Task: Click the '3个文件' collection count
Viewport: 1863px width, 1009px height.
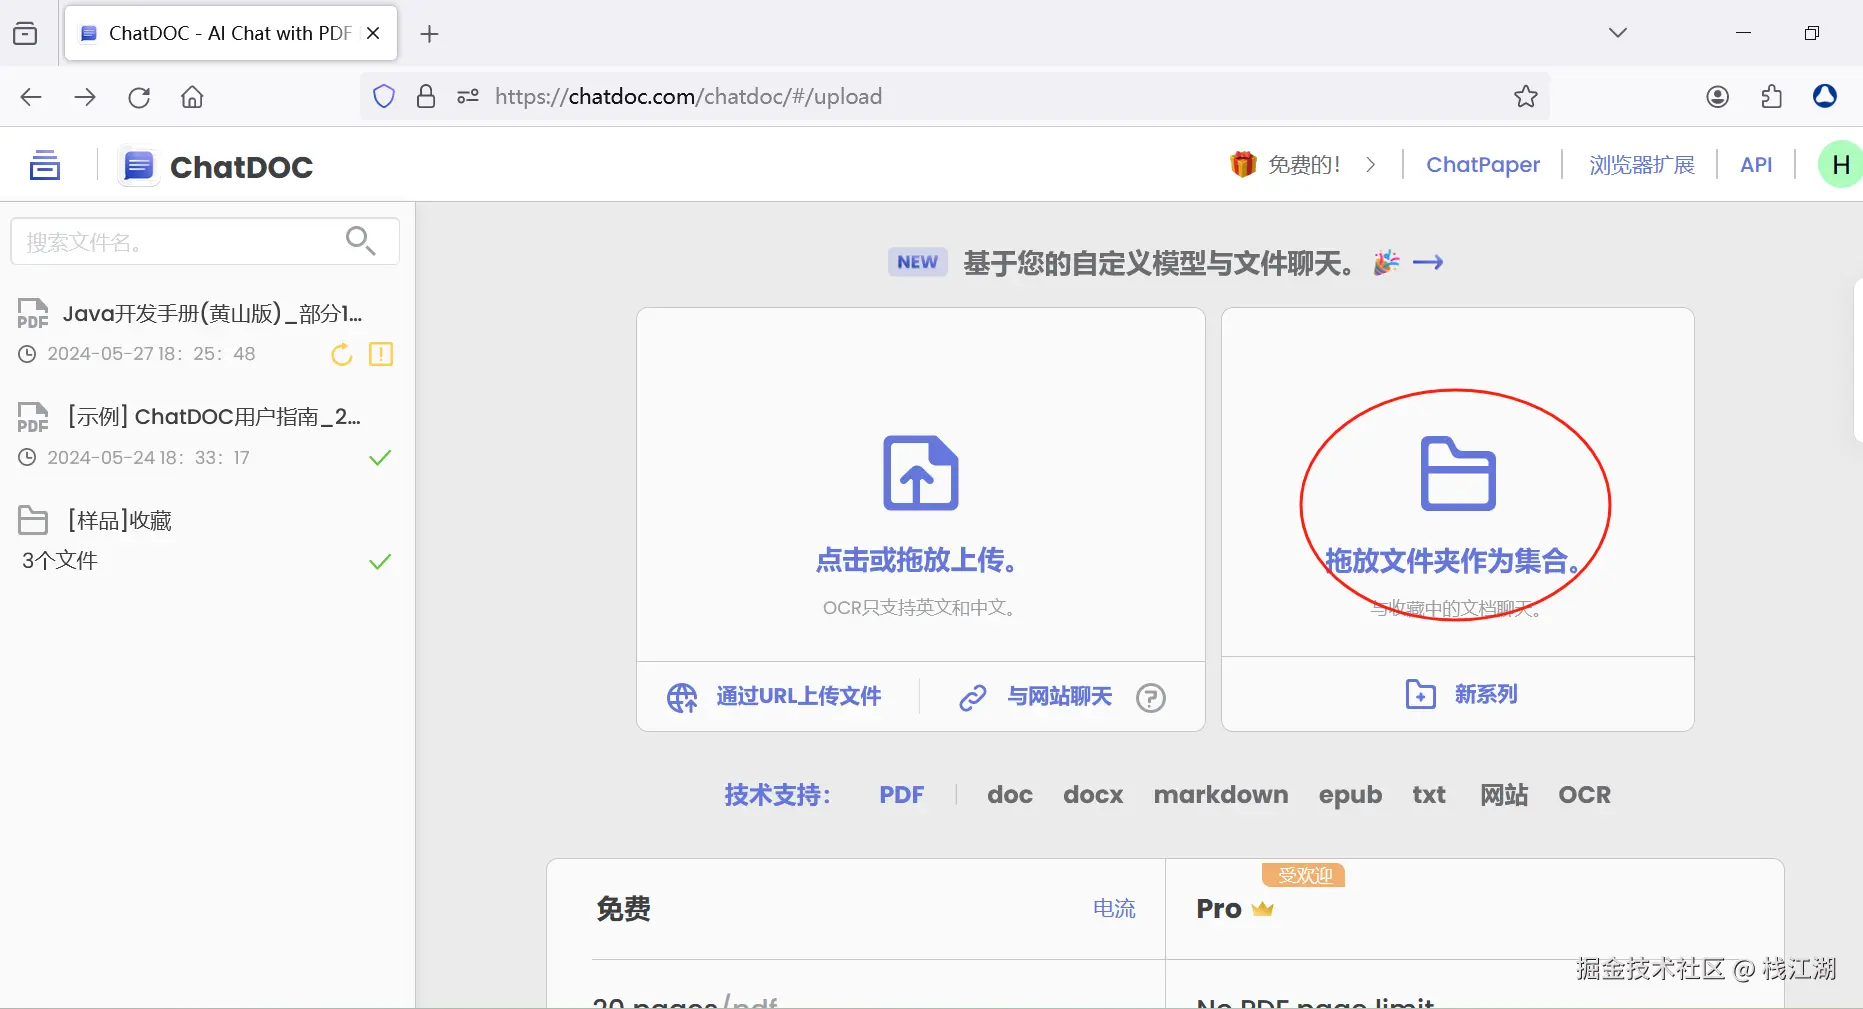Action: tap(60, 561)
